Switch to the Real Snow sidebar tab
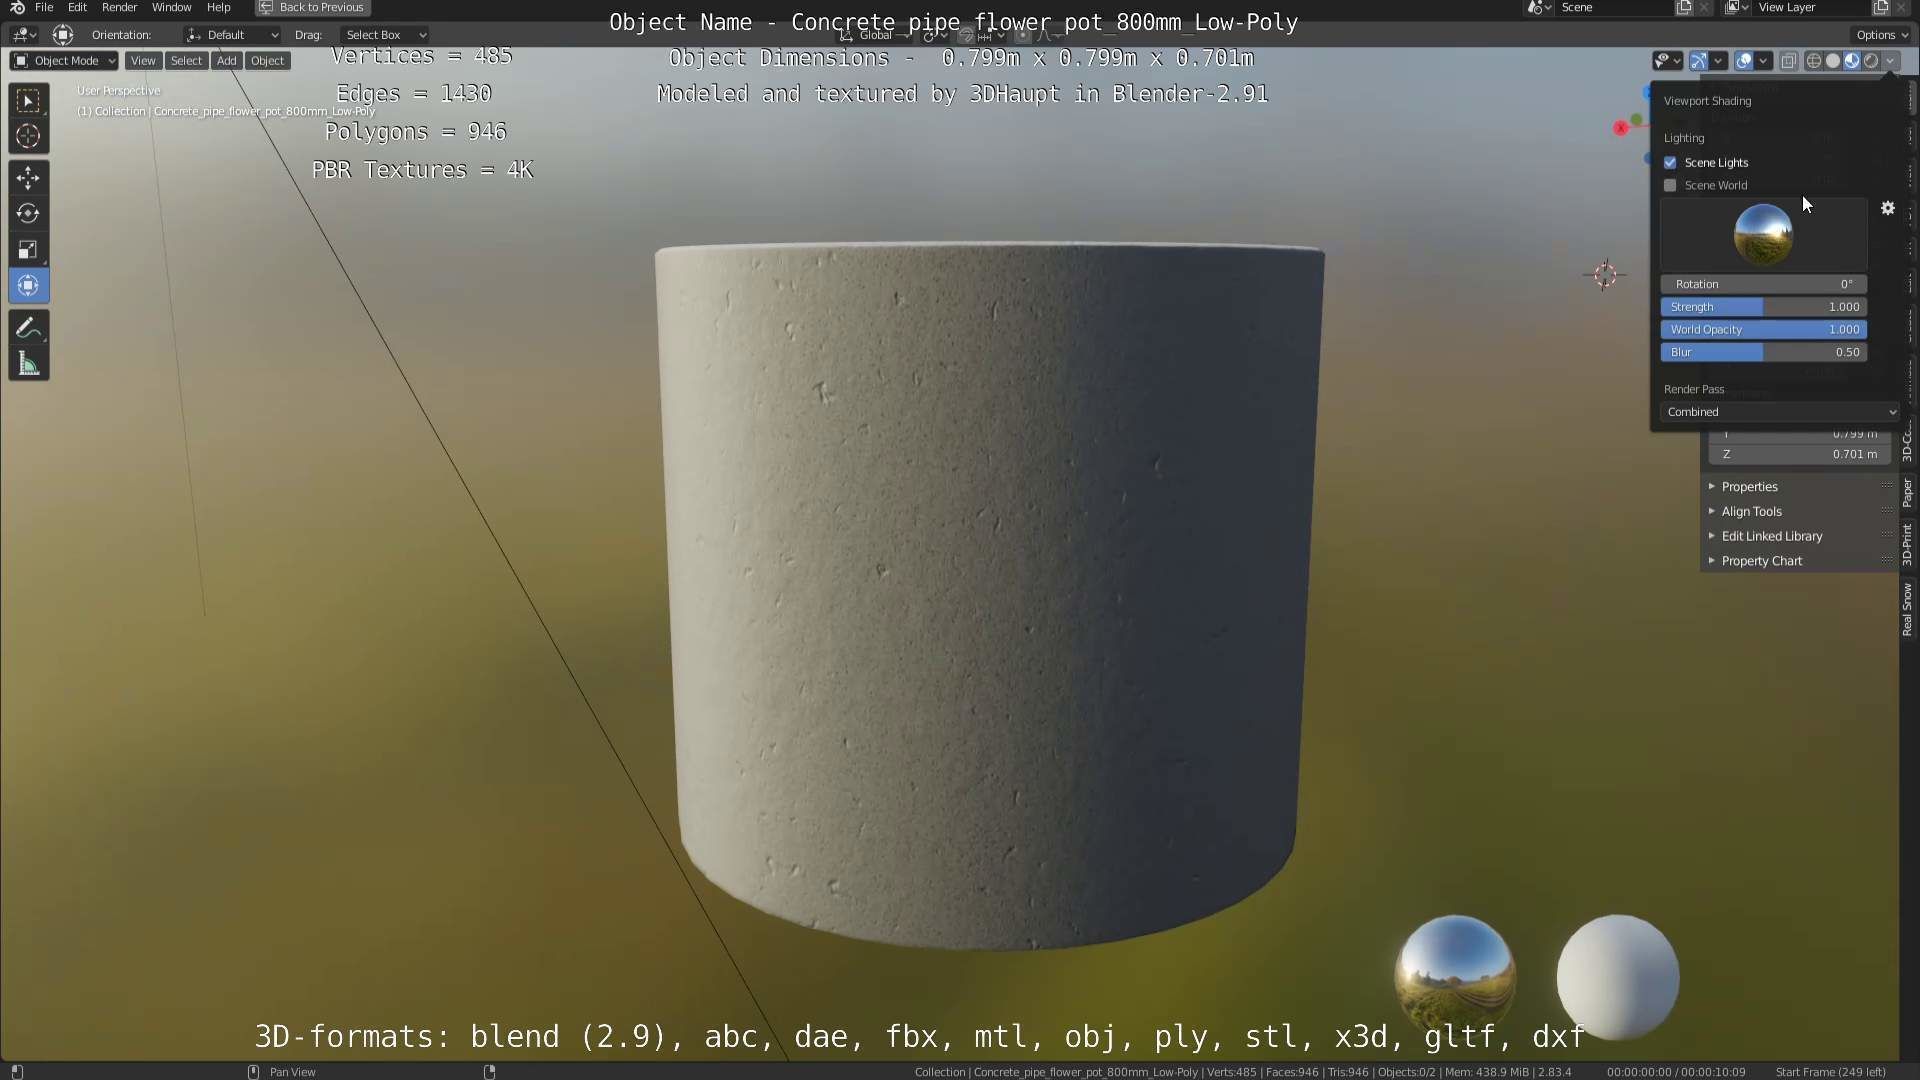 1908,610
